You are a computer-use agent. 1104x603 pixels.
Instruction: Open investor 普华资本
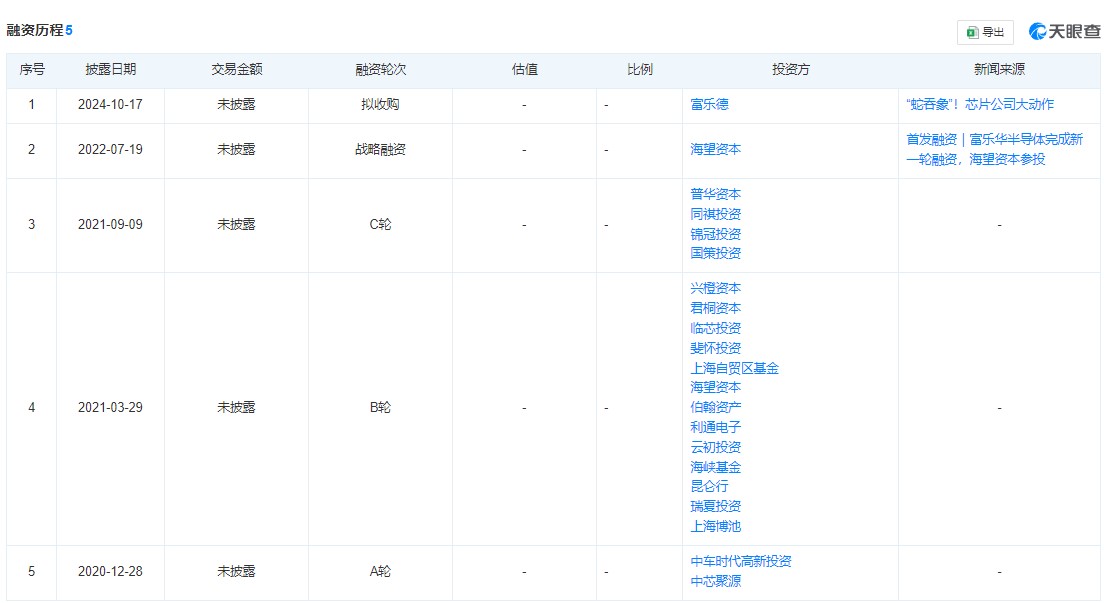715,194
